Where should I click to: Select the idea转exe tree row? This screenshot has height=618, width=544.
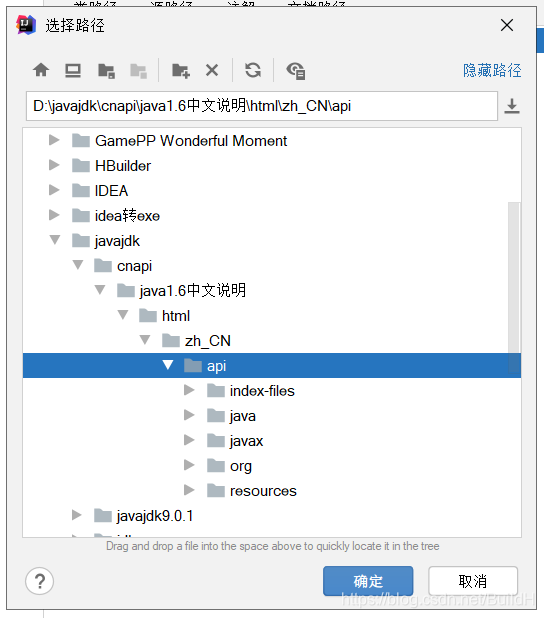click(272, 216)
